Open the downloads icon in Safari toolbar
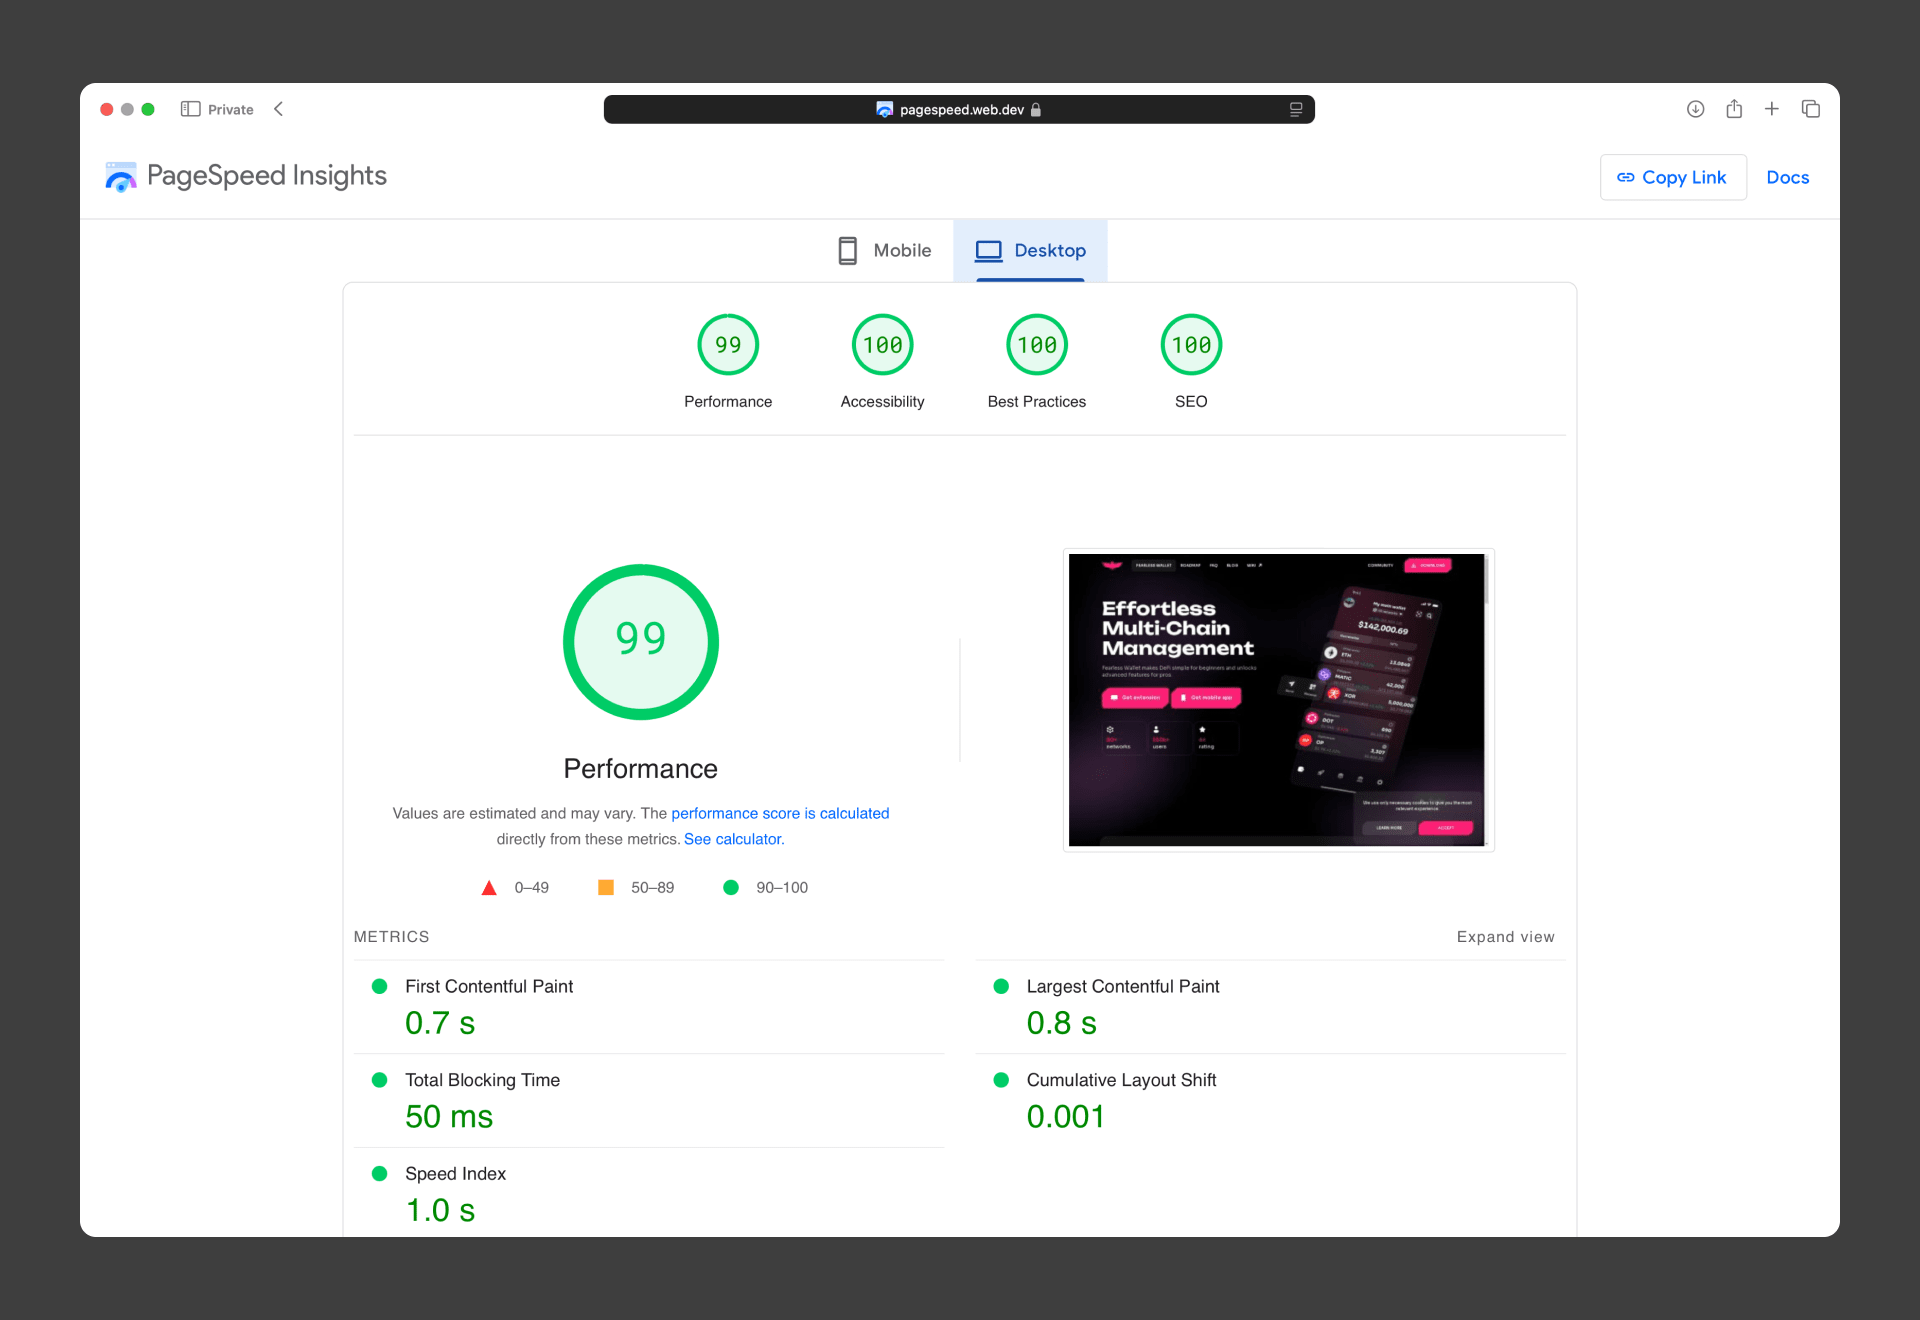Screen dimensions: 1920x1320 coord(1695,109)
